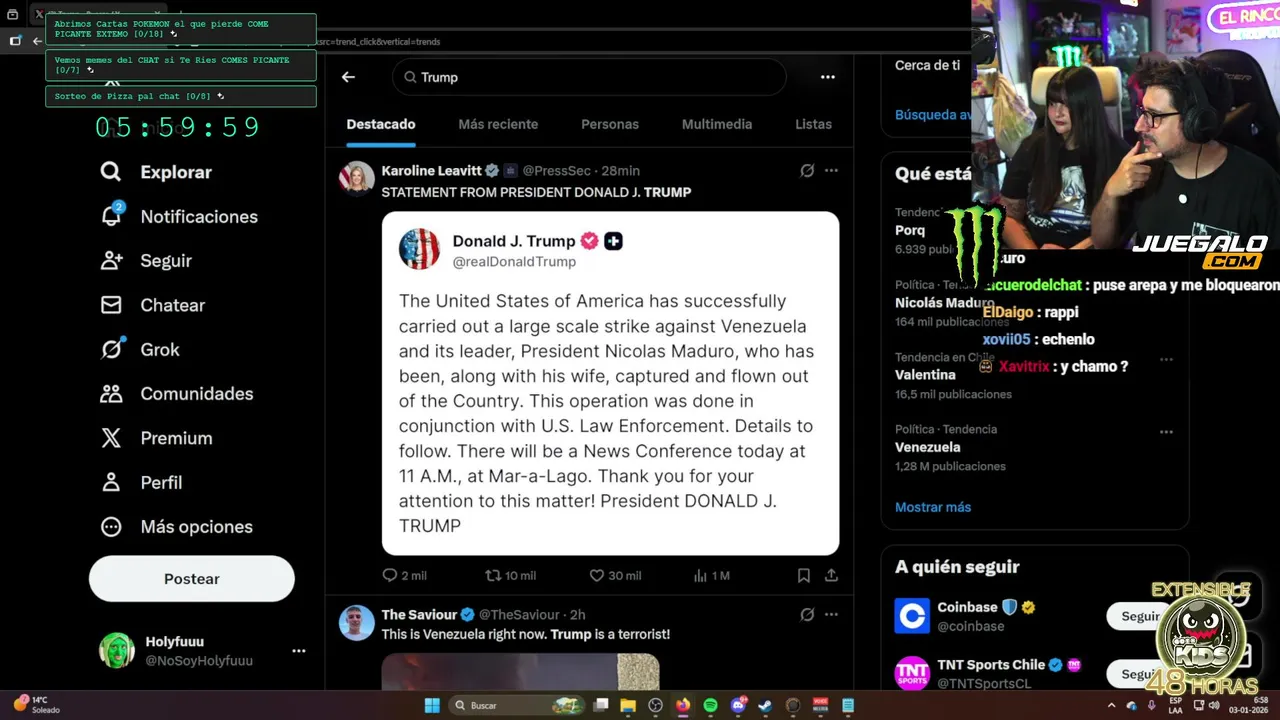Image resolution: width=1280 pixels, height=720 pixels.
Task: Open three-dot menu on Leavitt's post
Action: coord(831,170)
